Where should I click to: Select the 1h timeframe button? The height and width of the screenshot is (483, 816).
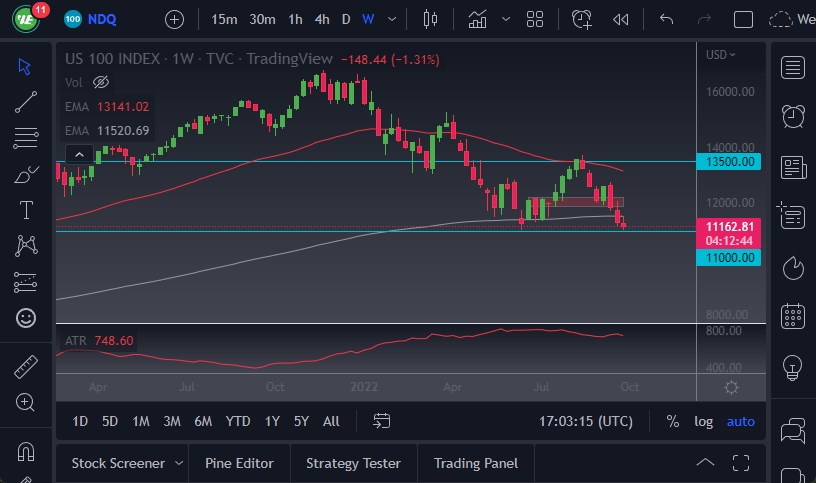click(295, 19)
